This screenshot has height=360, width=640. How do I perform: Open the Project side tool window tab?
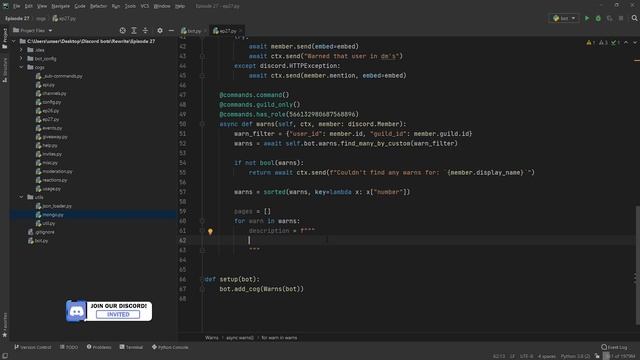pos(5,38)
